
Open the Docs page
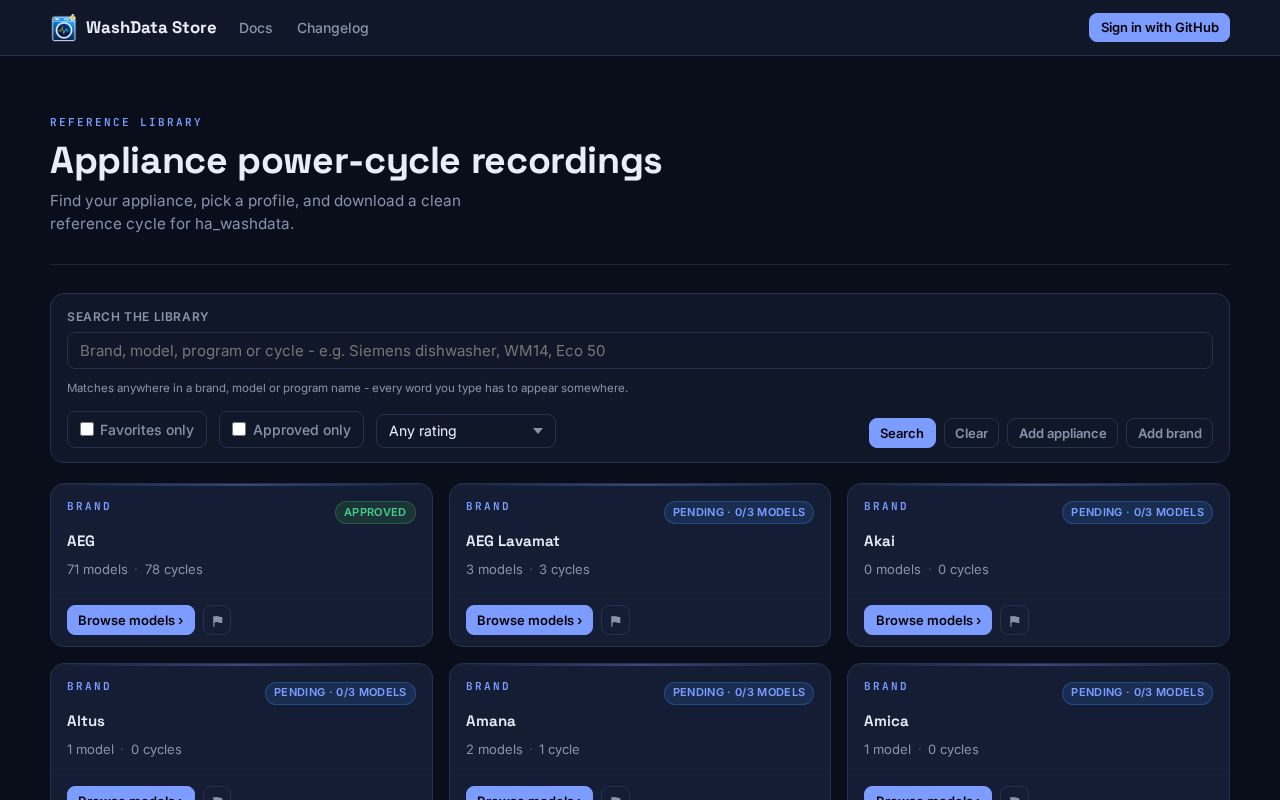[x=256, y=28]
